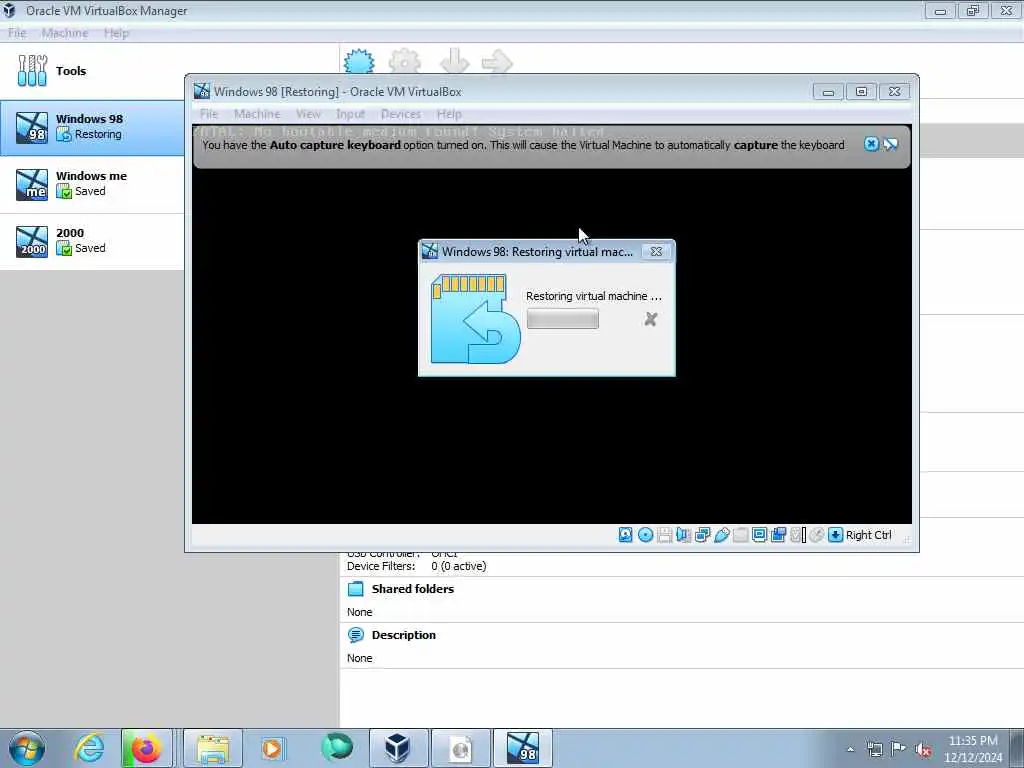This screenshot has width=1024, height=768.
Task: Click the floppy disk indicator in VM status bar
Action: point(665,535)
